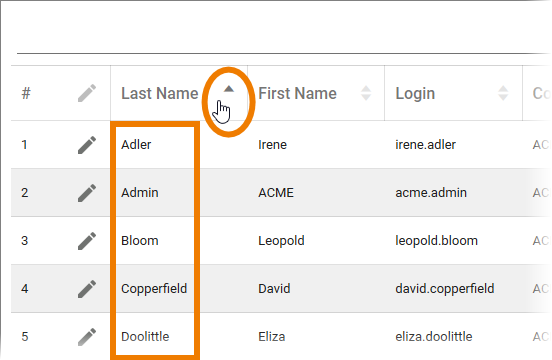Image resolution: width=552 pixels, height=360 pixels.
Task: Click pencil icon in Copperfield row
Action: pos(87,289)
